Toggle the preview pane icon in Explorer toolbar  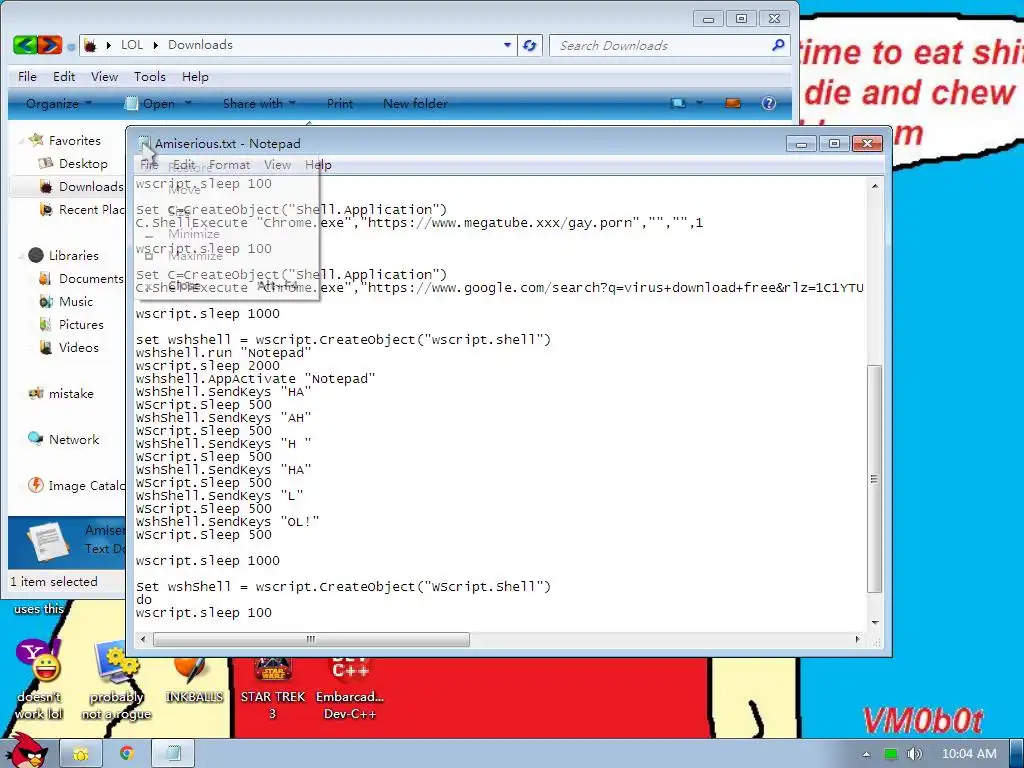(733, 103)
